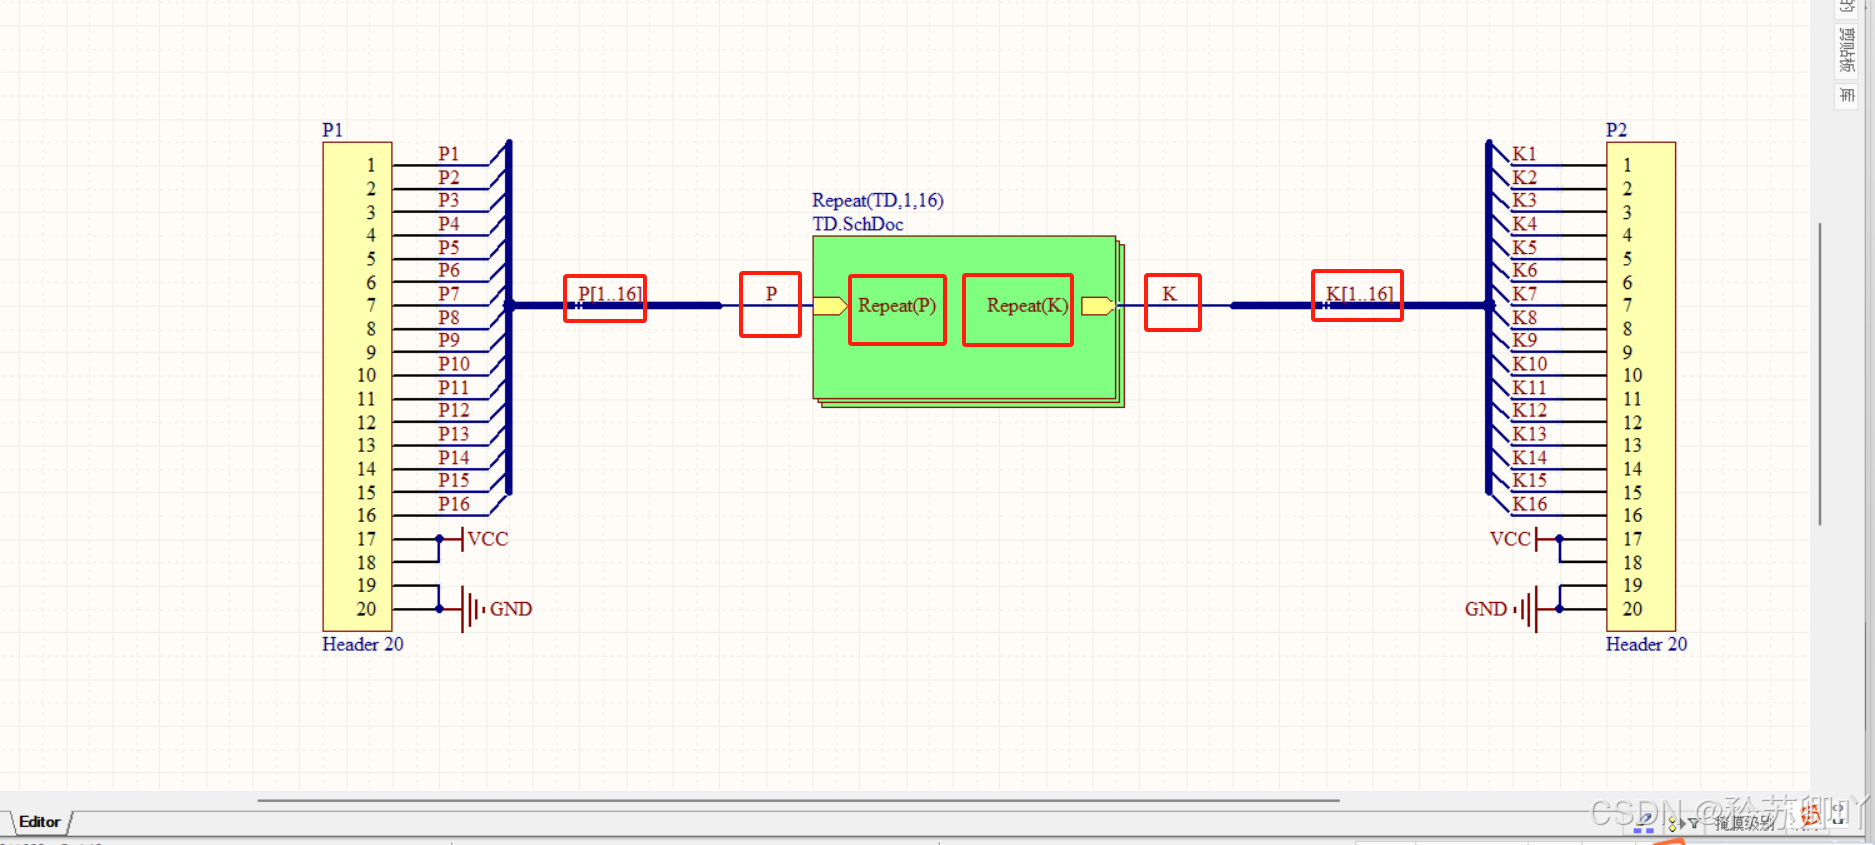Select the yellow P1 header component body
Viewport: 1875px width, 845px height.
(357, 386)
